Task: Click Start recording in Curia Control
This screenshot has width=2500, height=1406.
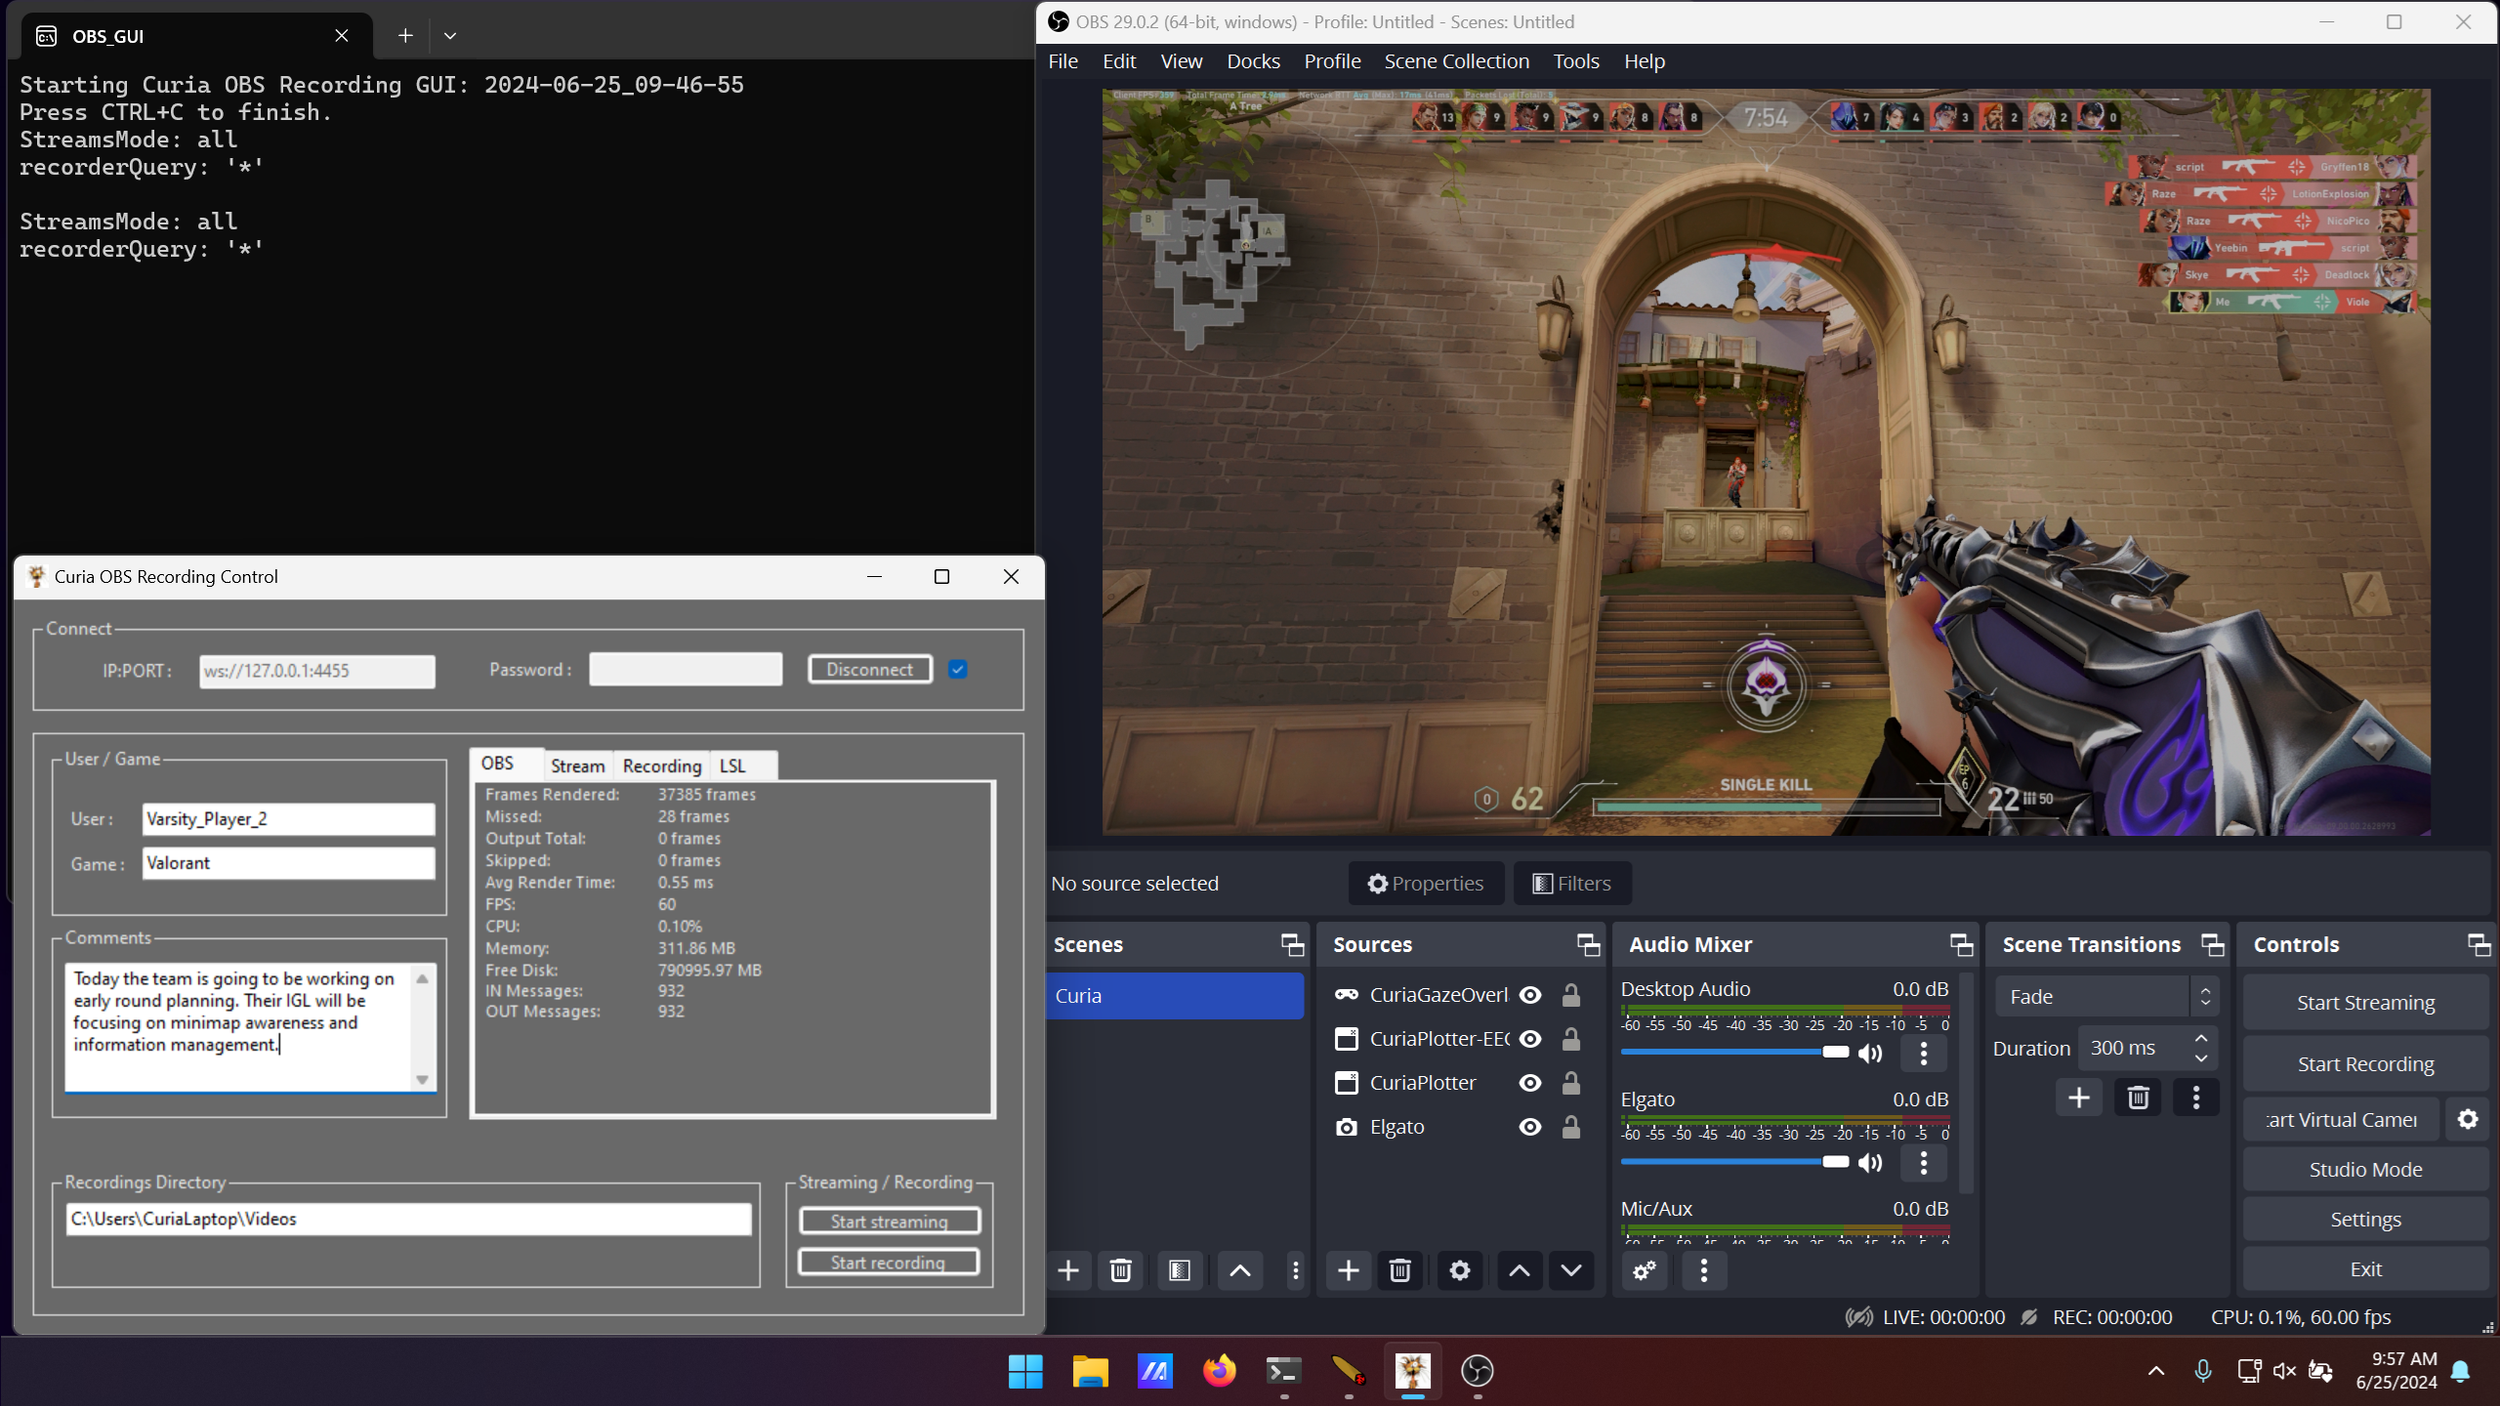Action: coord(889,1262)
